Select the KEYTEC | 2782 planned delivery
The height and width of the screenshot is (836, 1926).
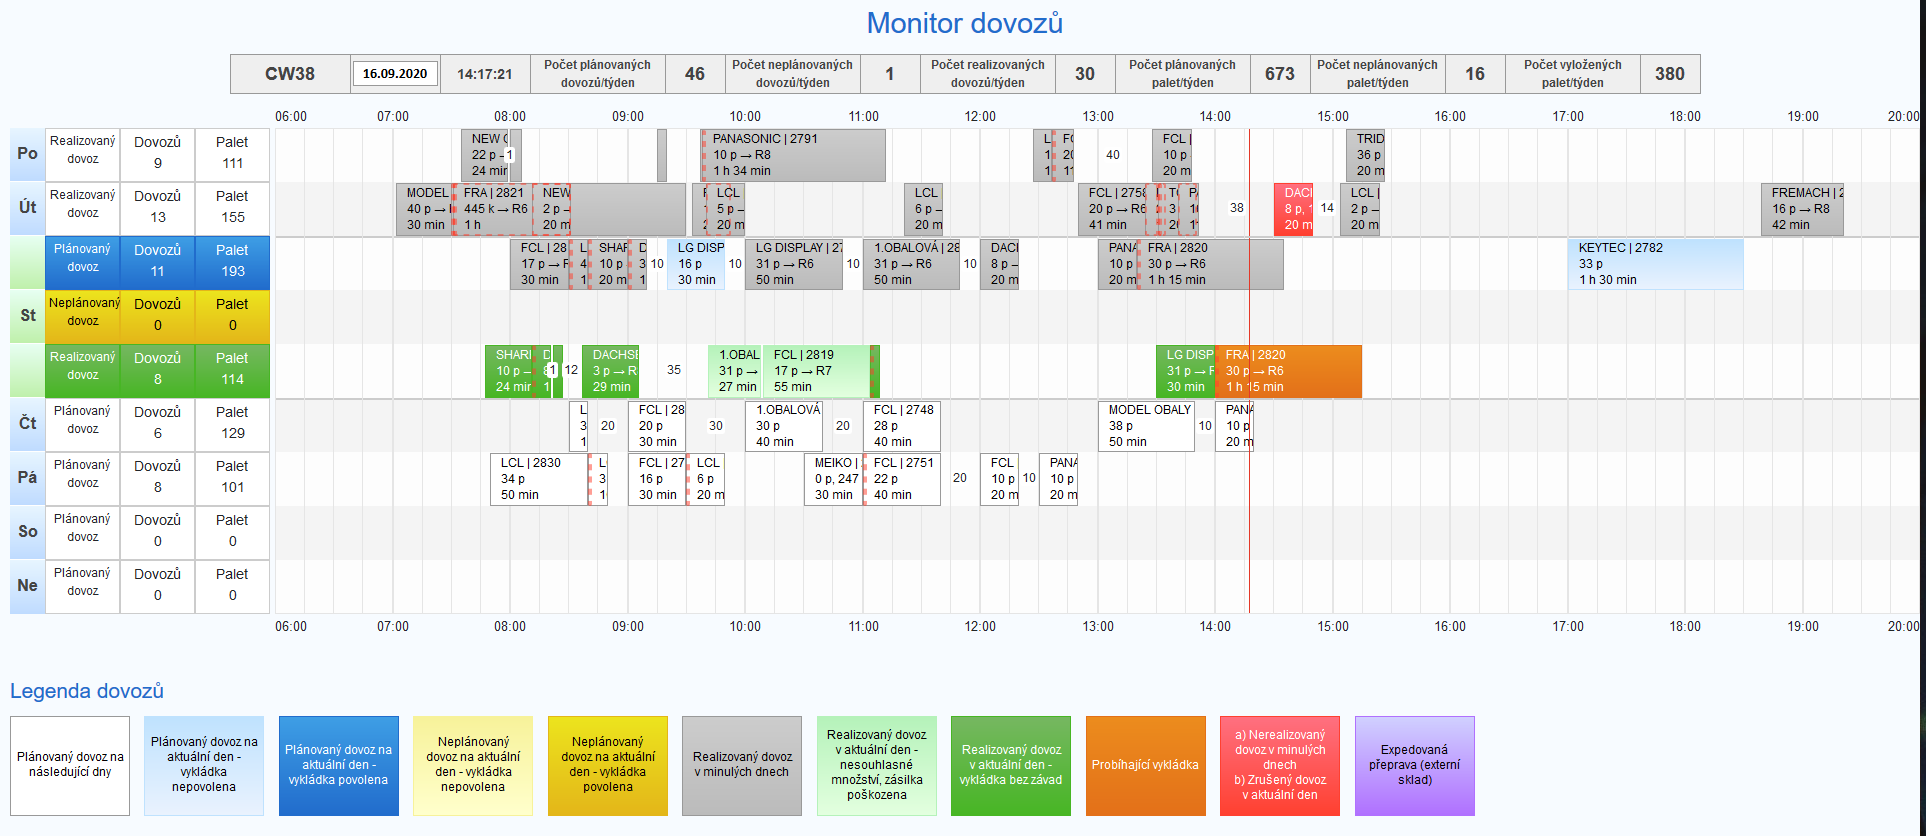[x=1655, y=264]
